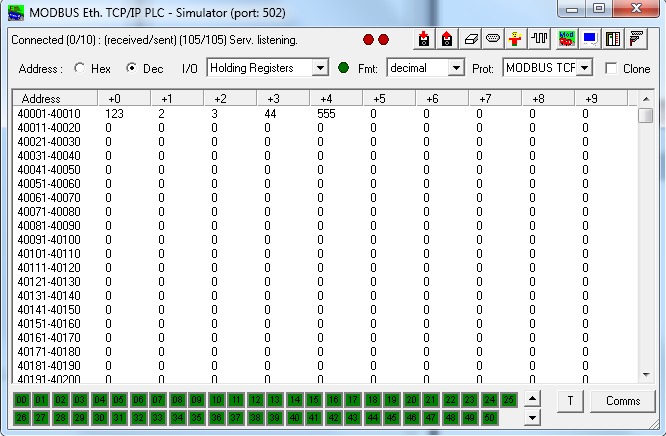This screenshot has height=436, width=666.
Task: Click the green indicator beside Fmt
Action: [344, 68]
